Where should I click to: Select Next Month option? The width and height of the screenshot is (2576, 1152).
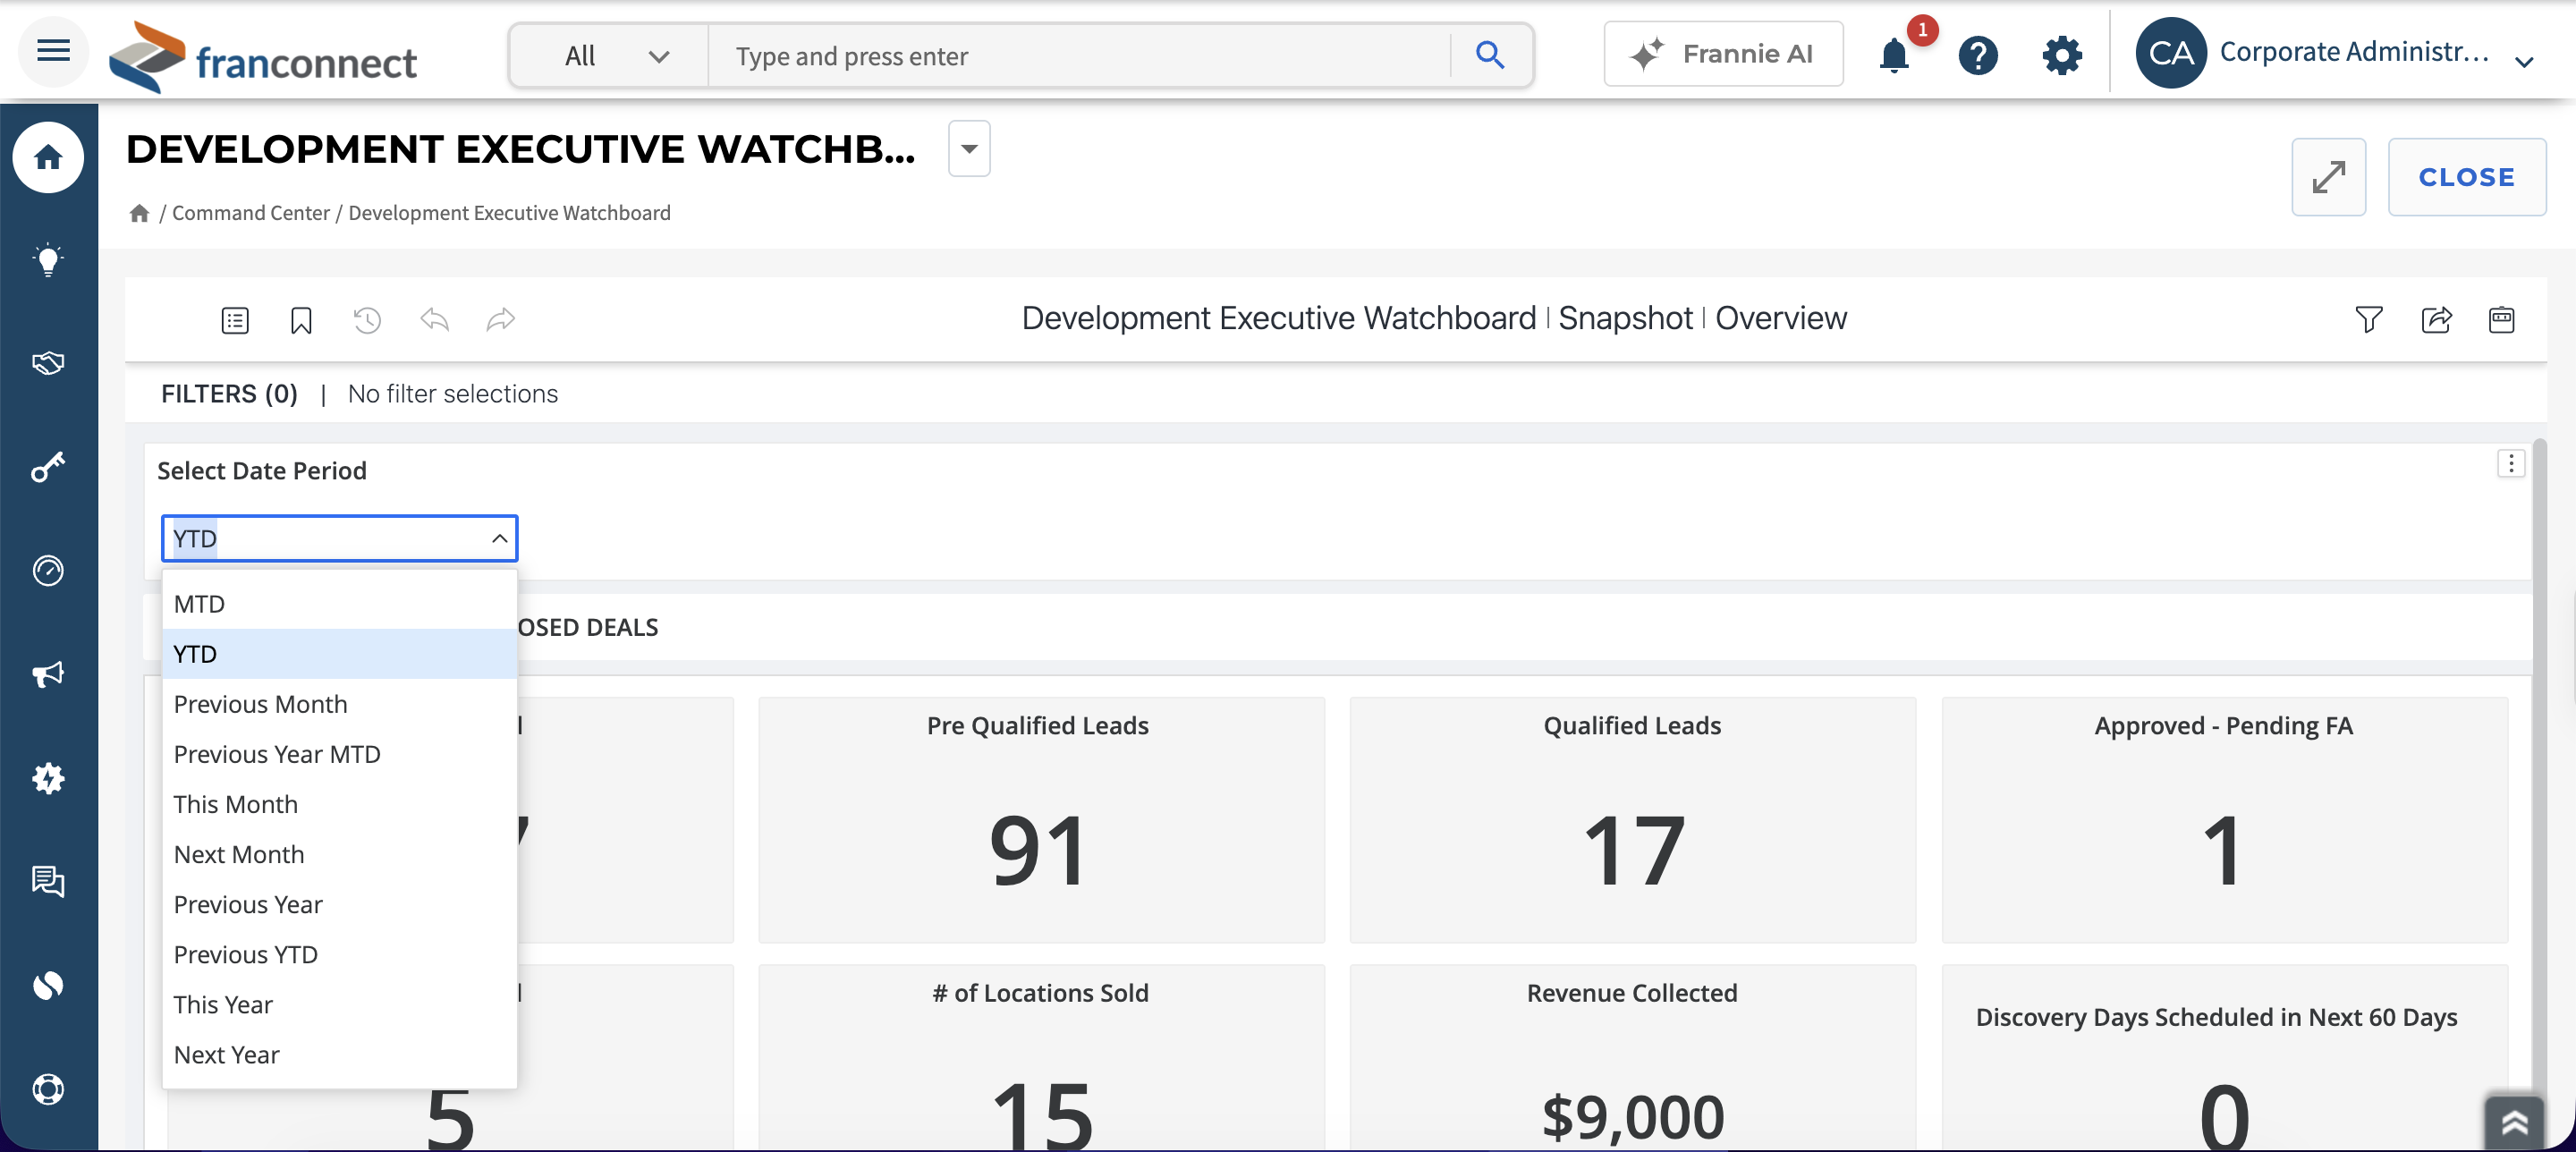point(340,854)
